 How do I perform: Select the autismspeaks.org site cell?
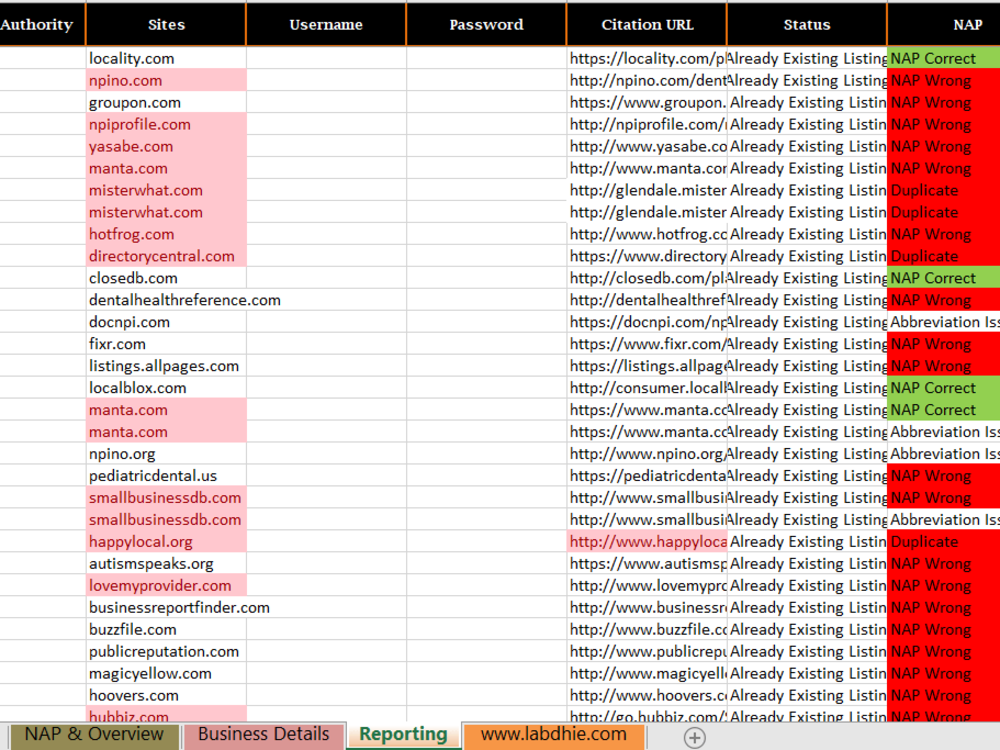(166, 564)
